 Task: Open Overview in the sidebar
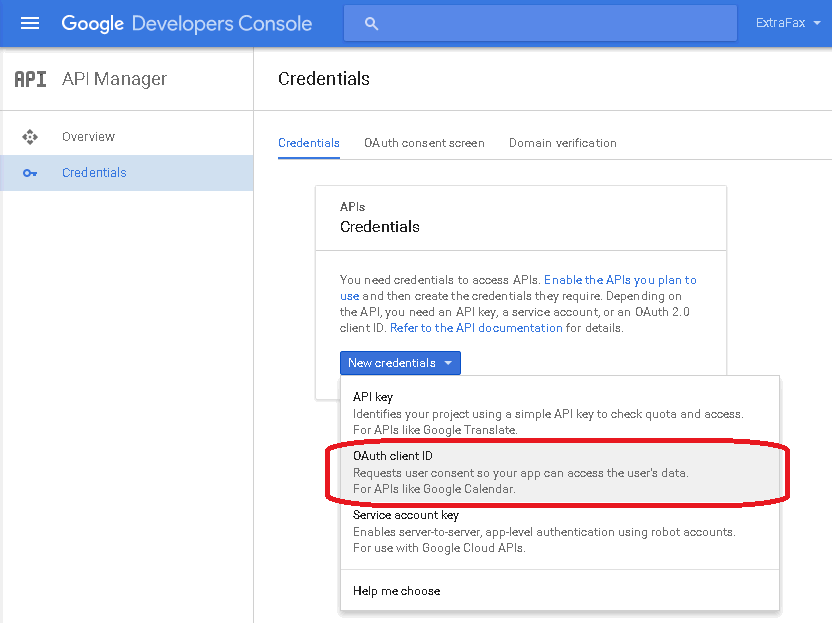pyautogui.click(x=127, y=137)
